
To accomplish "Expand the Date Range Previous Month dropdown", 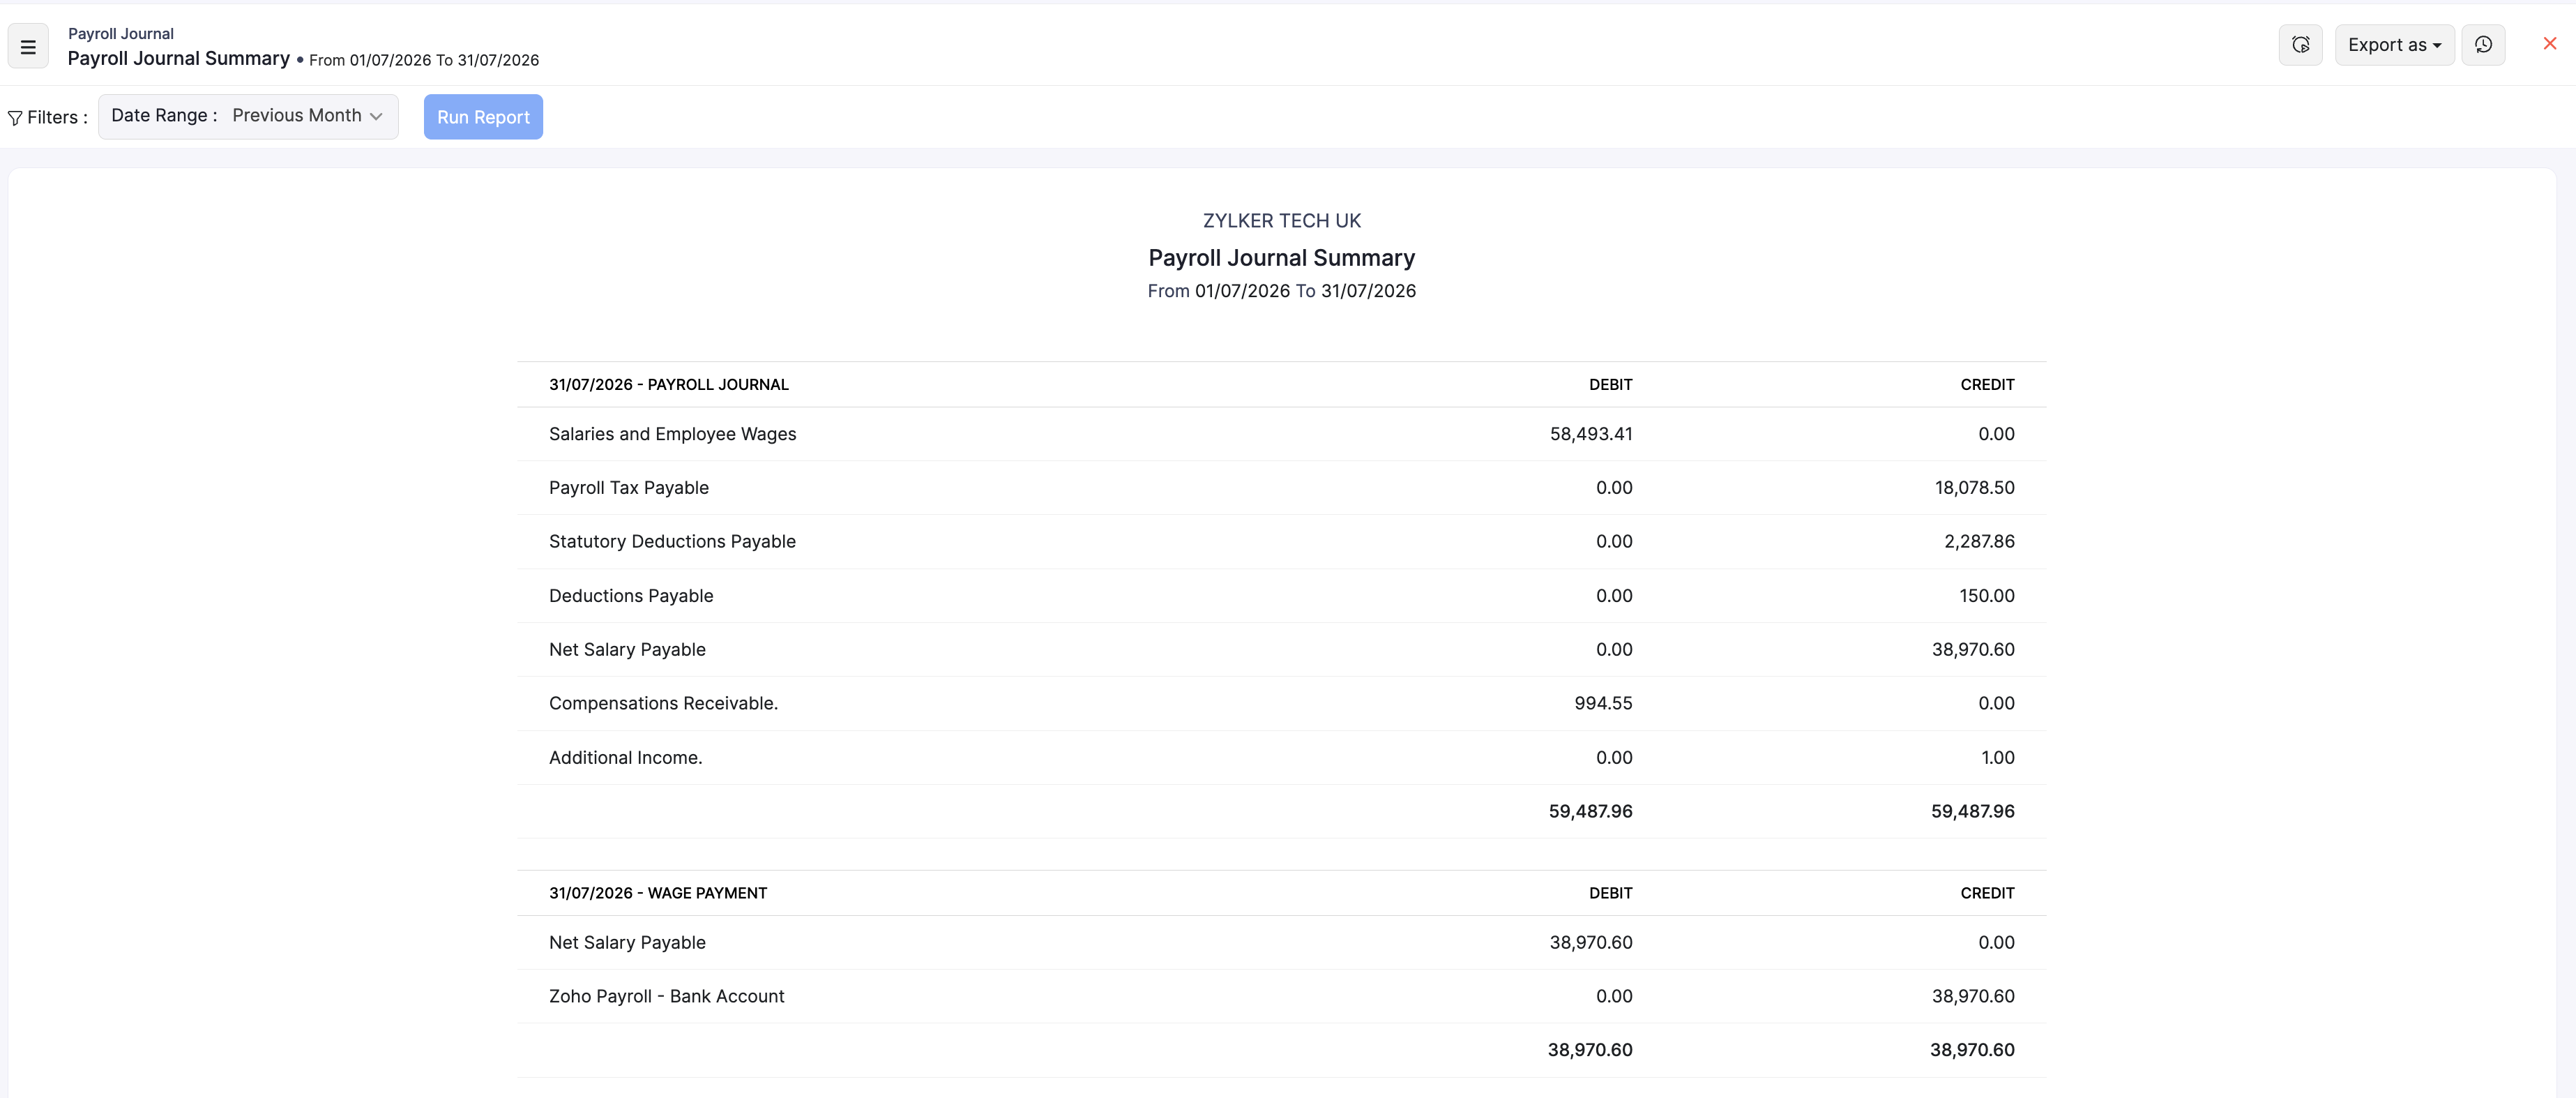I will (x=248, y=116).
